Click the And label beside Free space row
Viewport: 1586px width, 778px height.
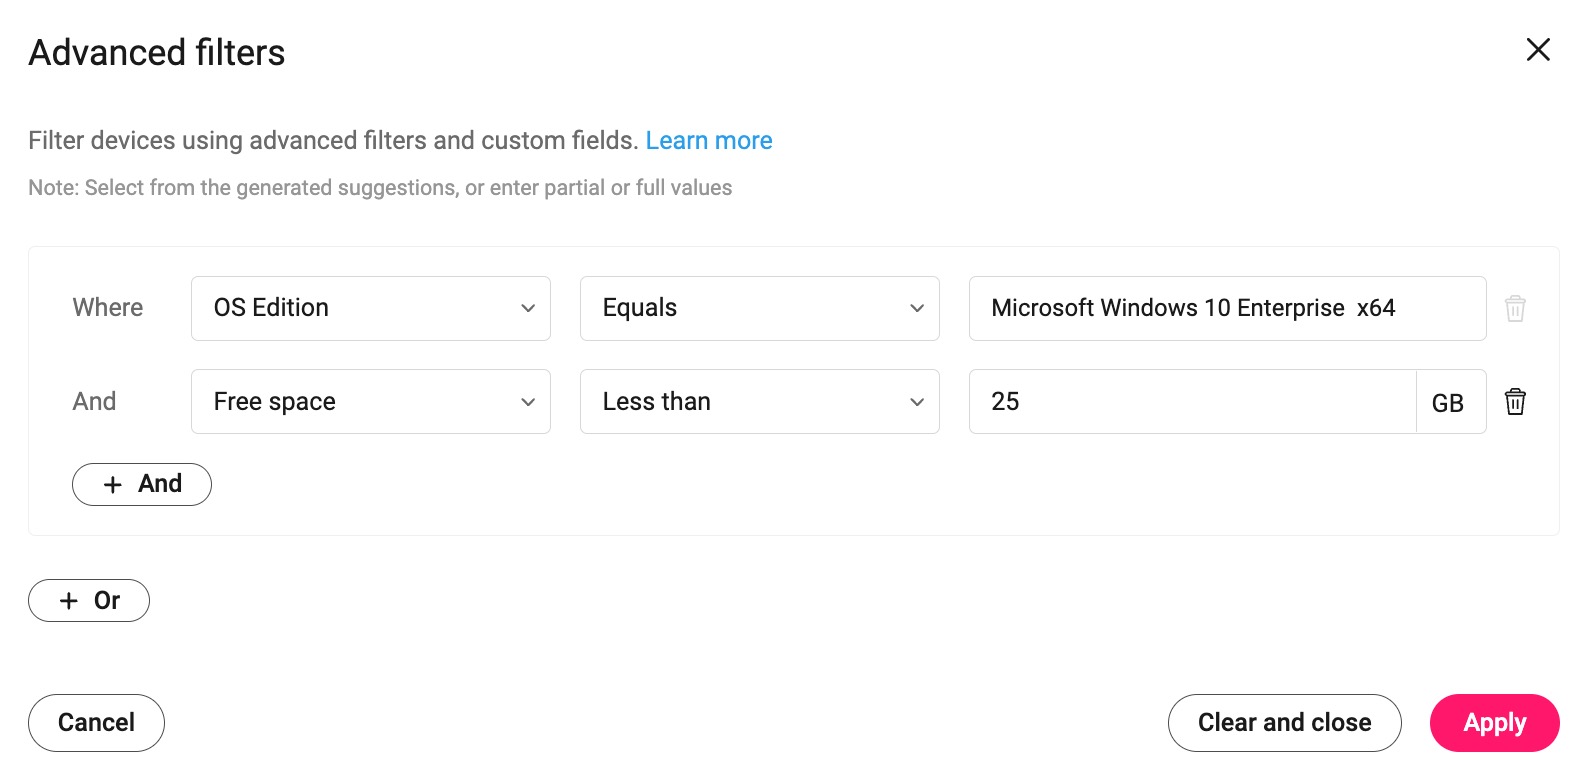tap(95, 402)
